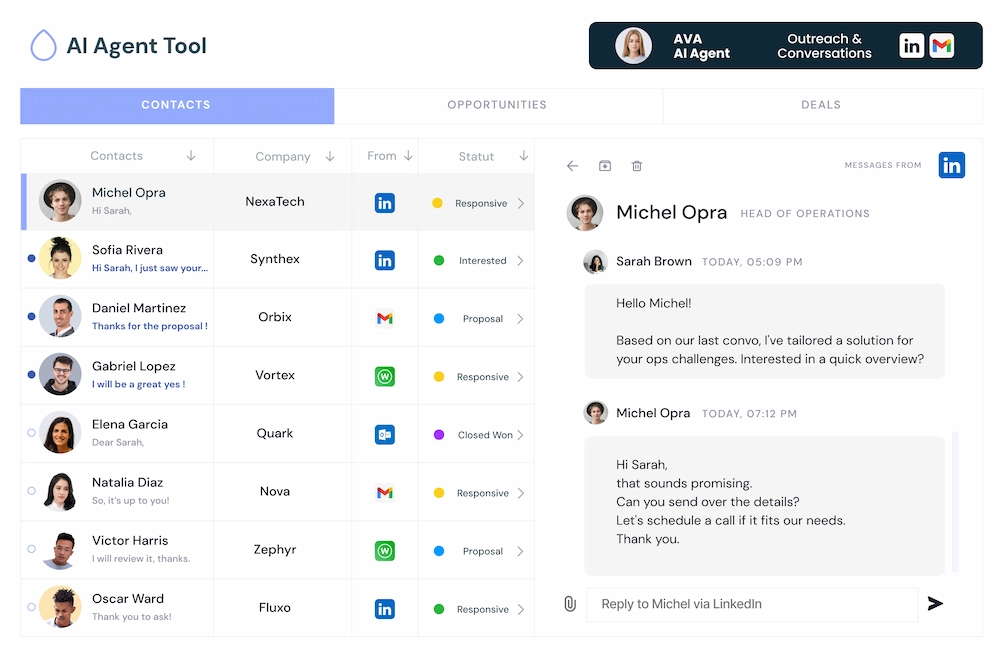The height and width of the screenshot is (670, 1000).
Task: Click the LinkedIn source icon in the Fluxo row
Action: [385, 609]
